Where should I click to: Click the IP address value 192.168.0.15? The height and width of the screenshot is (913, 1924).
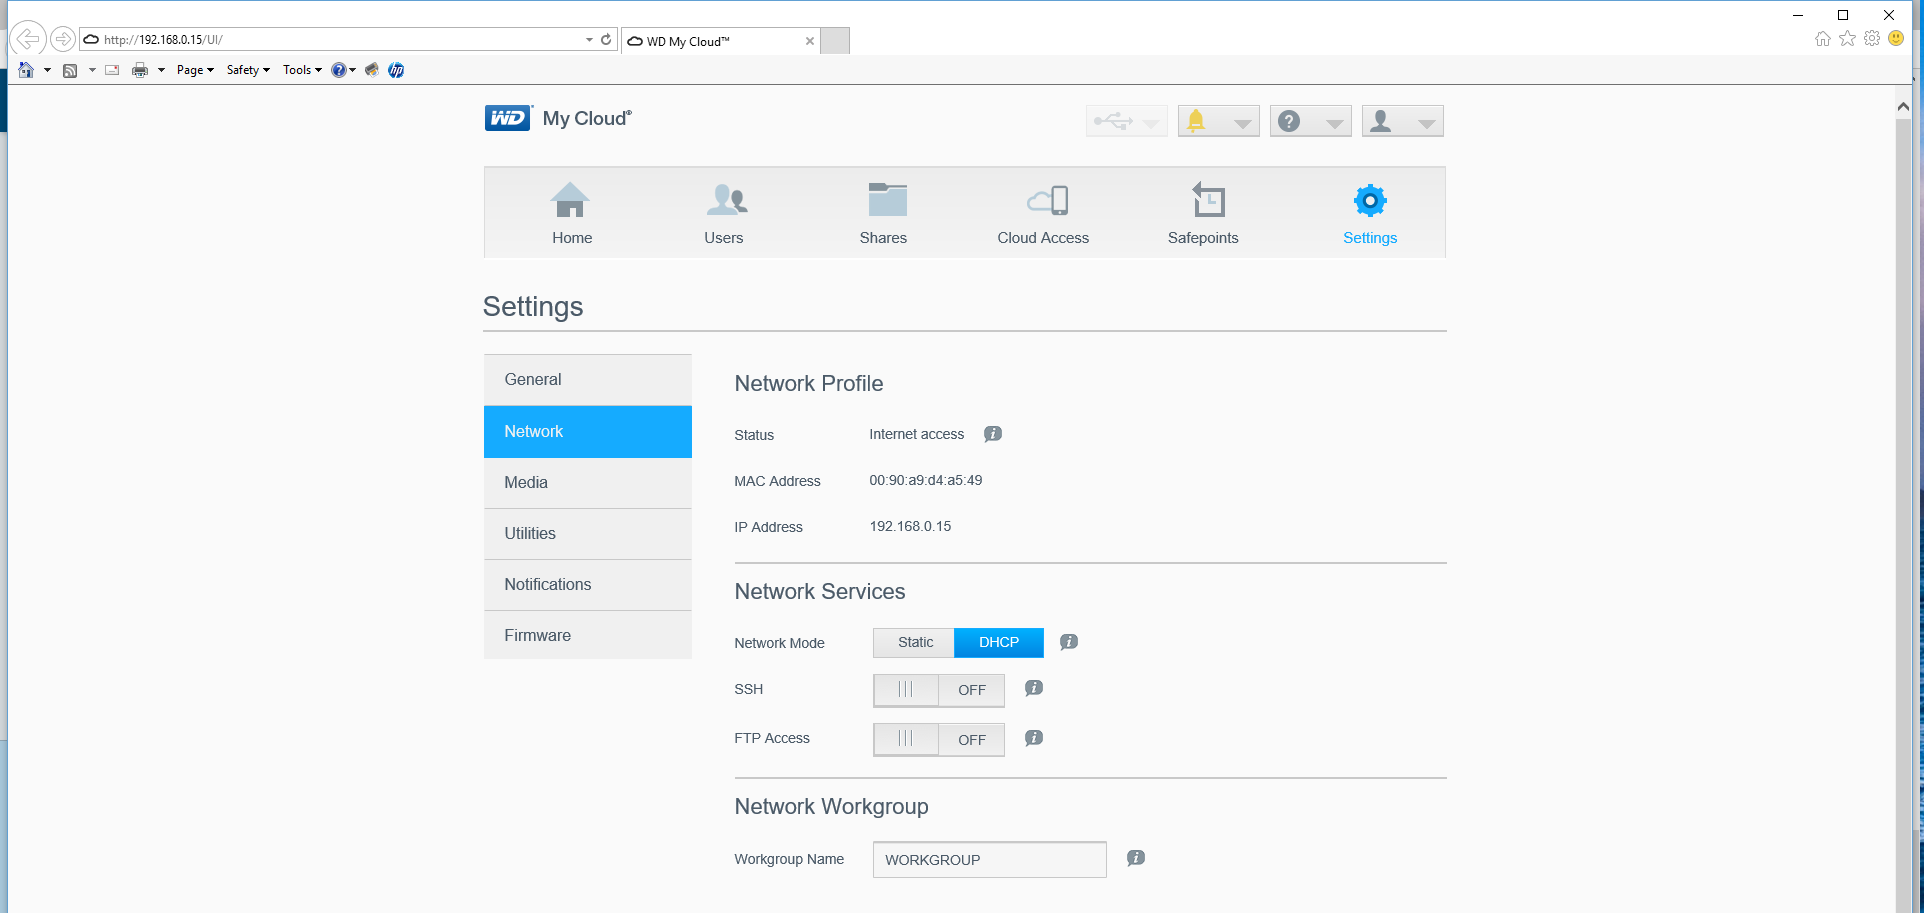tap(910, 526)
